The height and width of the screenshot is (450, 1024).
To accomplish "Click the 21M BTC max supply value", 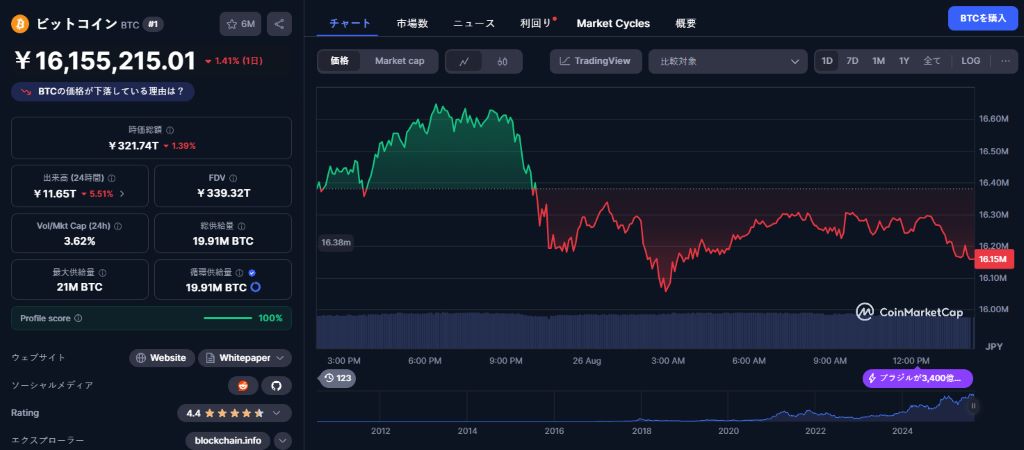I will (x=80, y=287).
